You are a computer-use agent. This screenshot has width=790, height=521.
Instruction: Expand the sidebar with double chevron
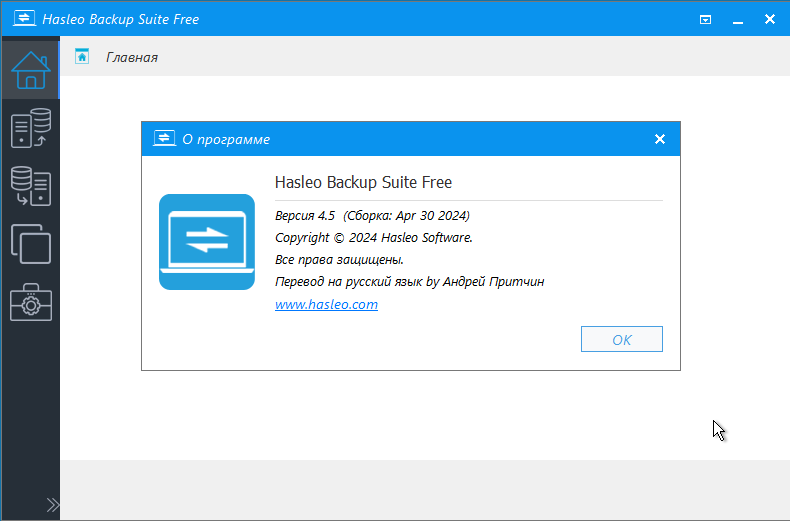tap(52, 504)
